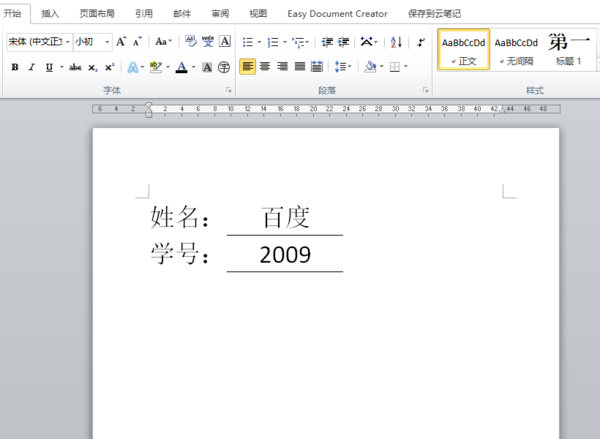This screenshot has height=439, width=600.
Task: Open the Easy Document Creator tab
Action: coord(338,14)
